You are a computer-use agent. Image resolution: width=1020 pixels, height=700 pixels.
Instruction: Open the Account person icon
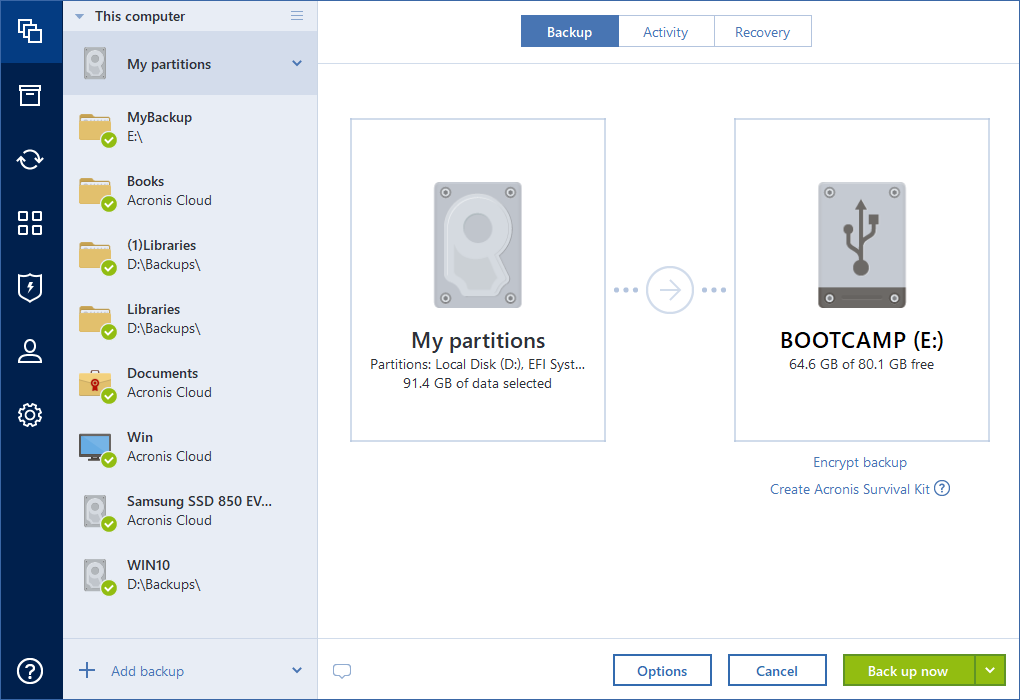click(30, 351)
